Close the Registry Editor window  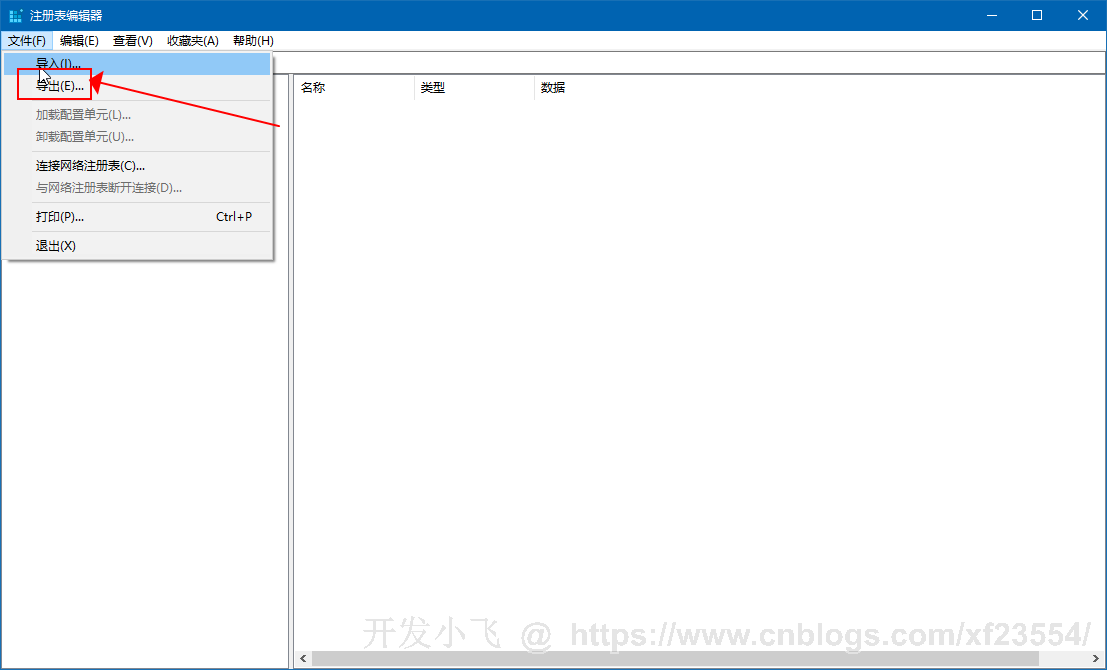[x=1083, y=15]
